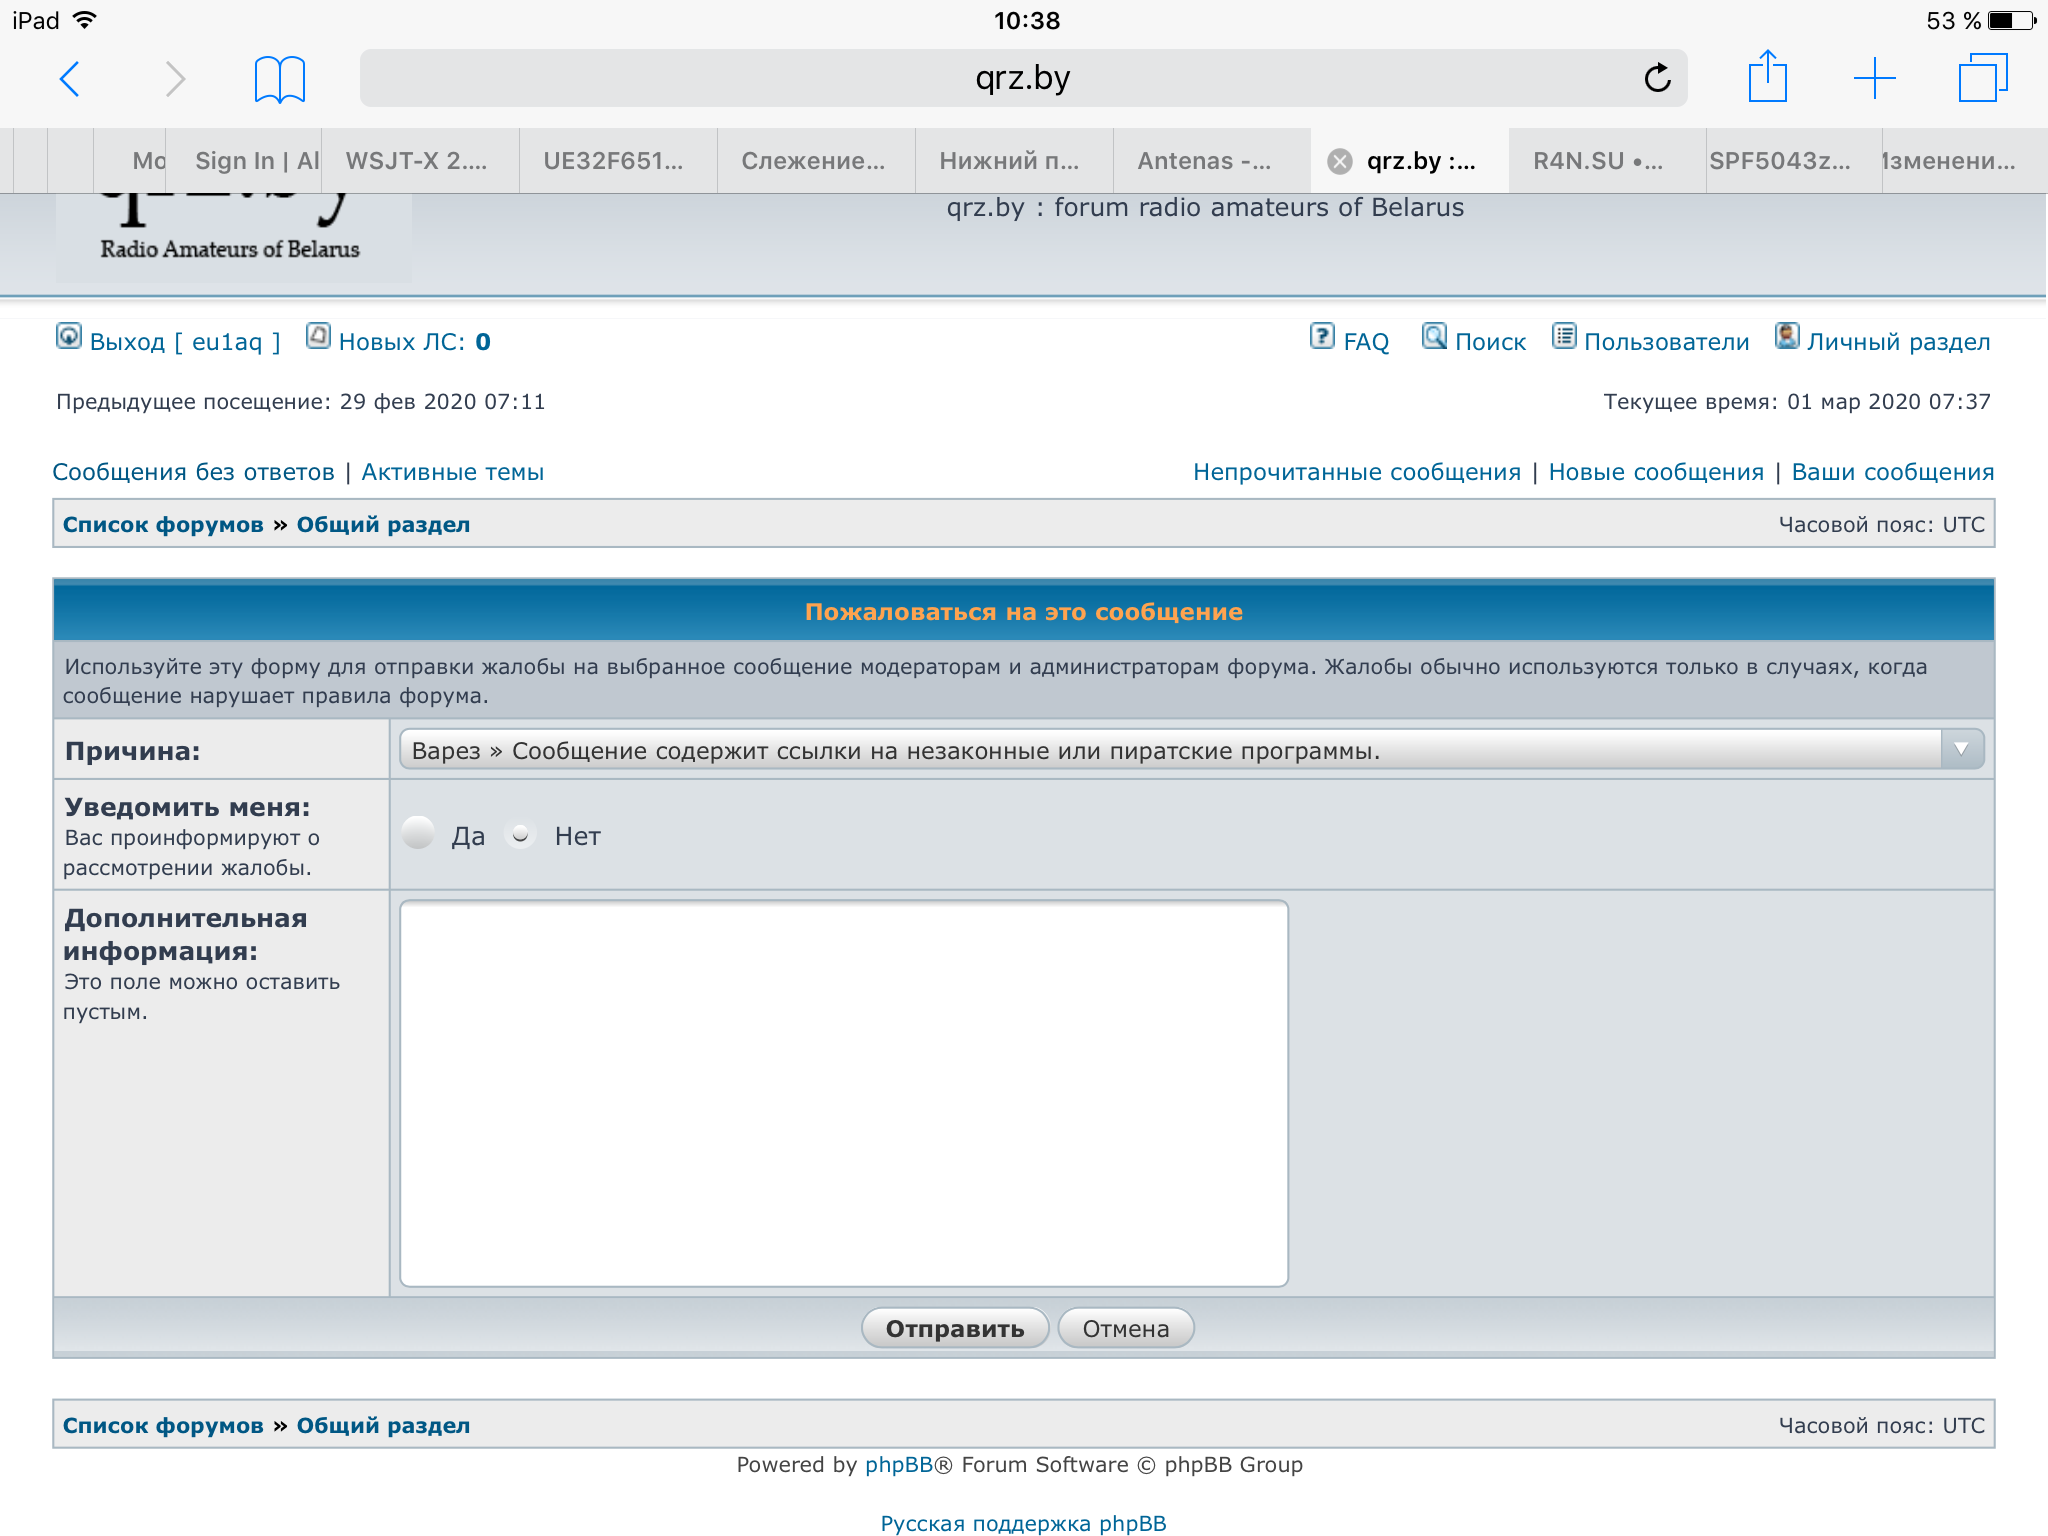This screenshot has height=1536, width=2048.
Task: Click the reason dropdown arrow
Action: pyautogui.click(x=1961, y=750)
